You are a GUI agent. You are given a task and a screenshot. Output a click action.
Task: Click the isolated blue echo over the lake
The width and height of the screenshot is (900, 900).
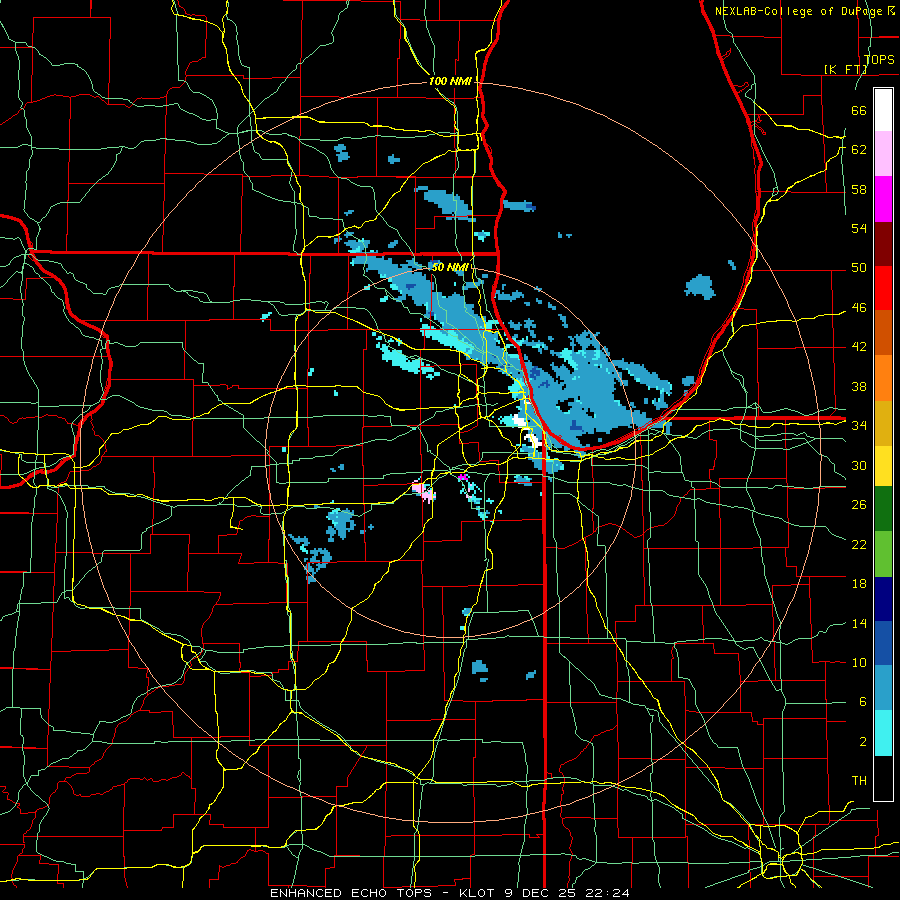pos(700,286)
